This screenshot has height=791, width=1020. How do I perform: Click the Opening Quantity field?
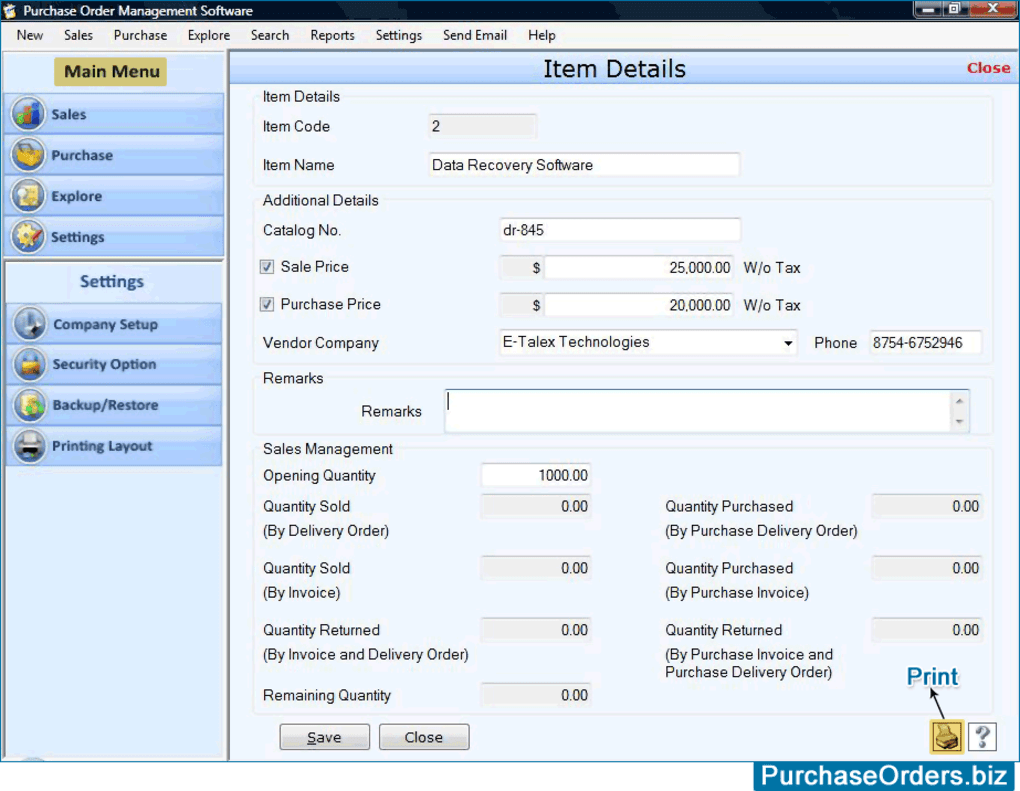click(536, 476)
